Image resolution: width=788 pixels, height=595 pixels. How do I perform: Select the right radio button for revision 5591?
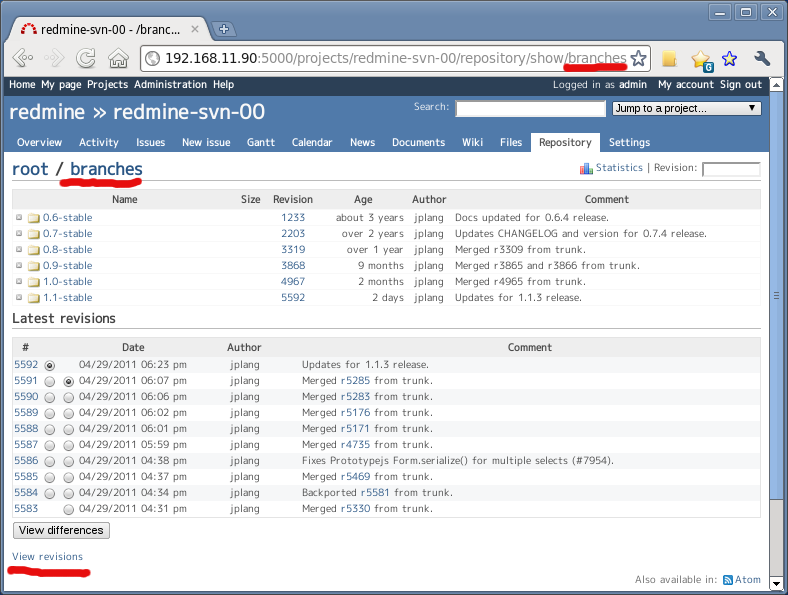coord(68,381)
